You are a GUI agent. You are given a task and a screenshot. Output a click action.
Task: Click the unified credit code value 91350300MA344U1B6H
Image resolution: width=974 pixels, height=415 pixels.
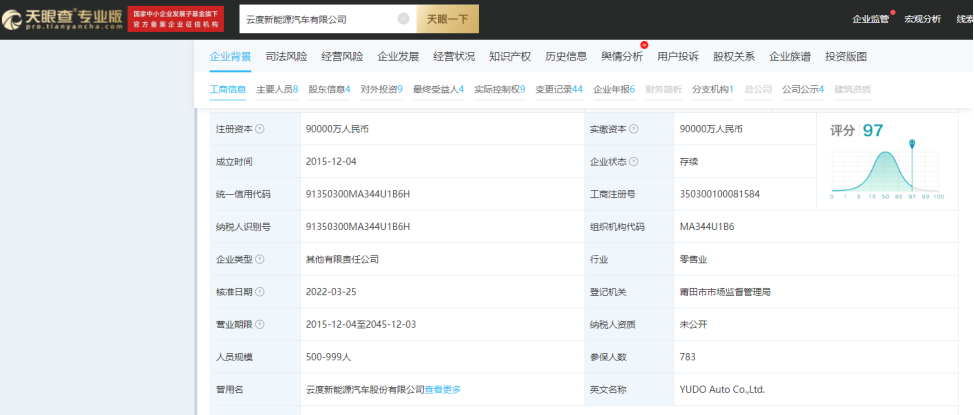pyautogui.click(x=358, y=194)
